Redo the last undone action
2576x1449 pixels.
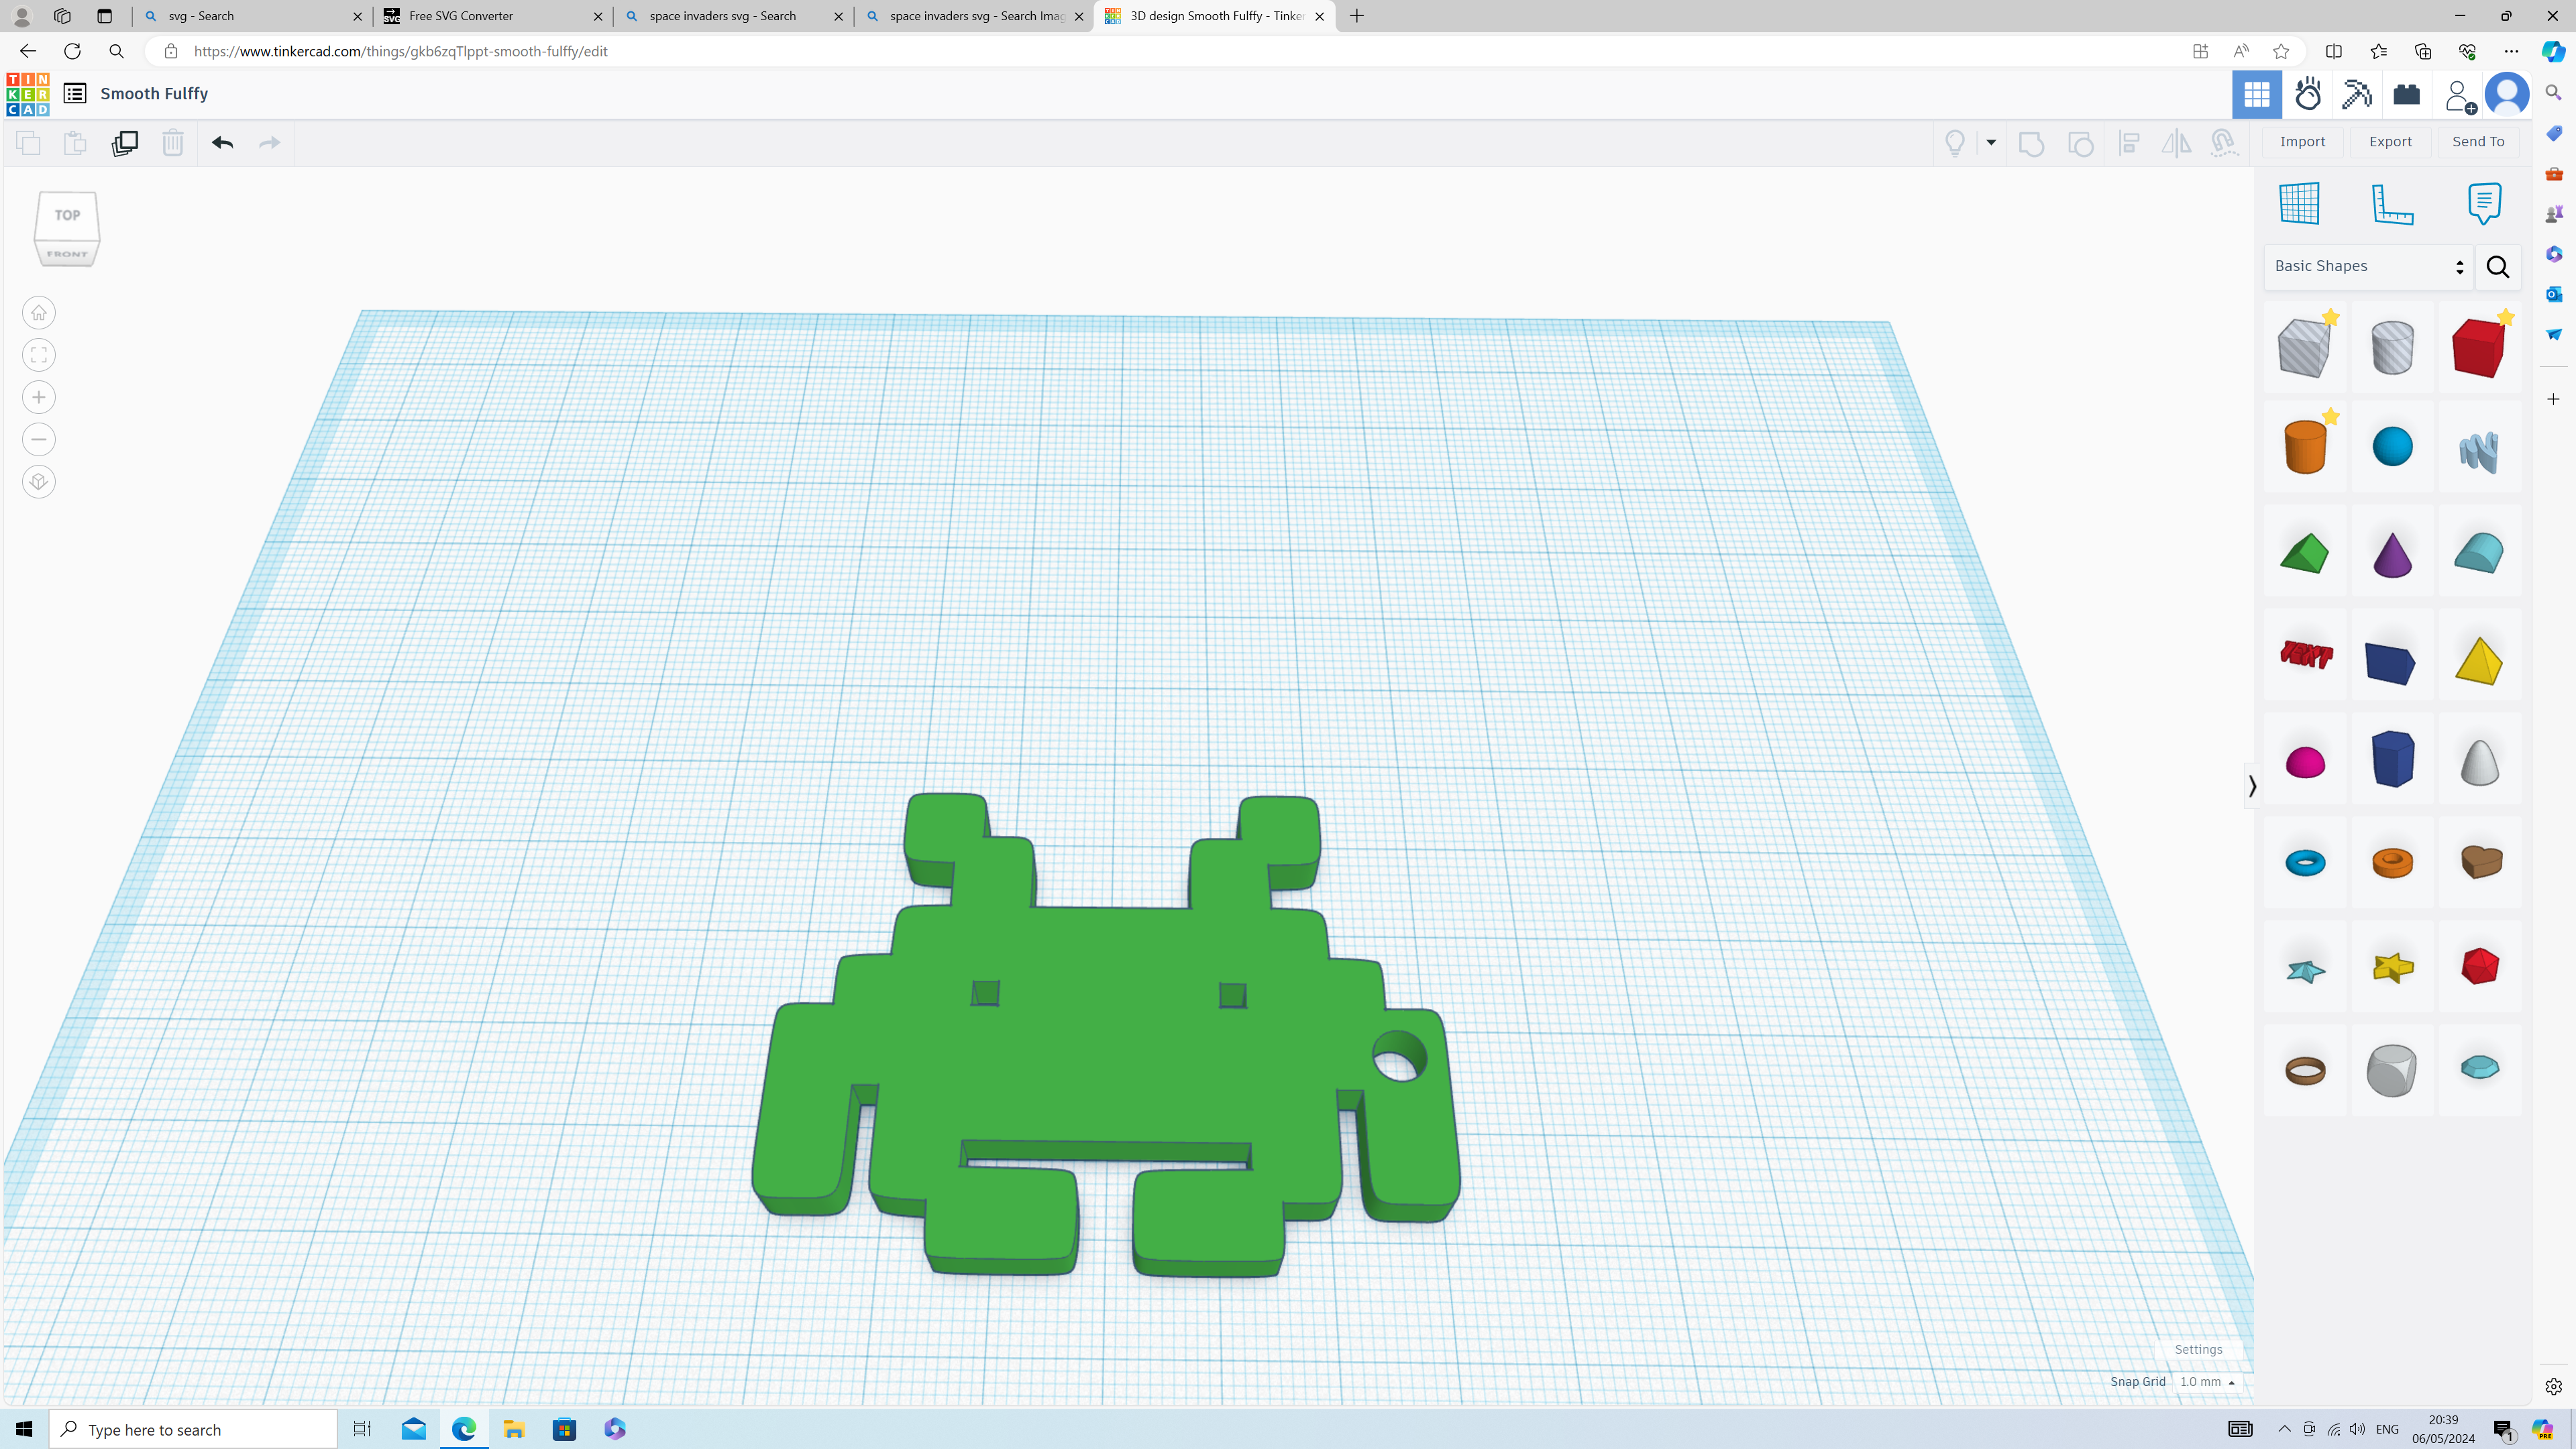[x=269, y=142]
